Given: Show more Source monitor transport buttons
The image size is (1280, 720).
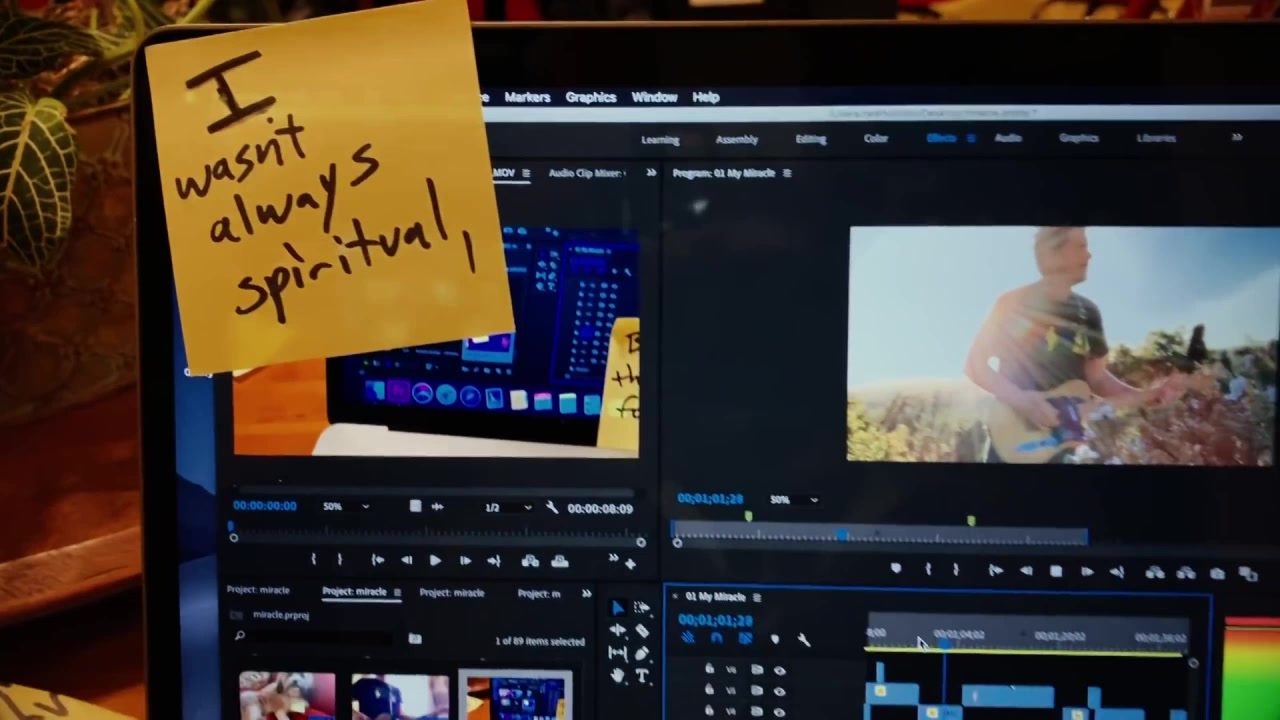Looking at the screenshot, I should [x=613, y=559].
